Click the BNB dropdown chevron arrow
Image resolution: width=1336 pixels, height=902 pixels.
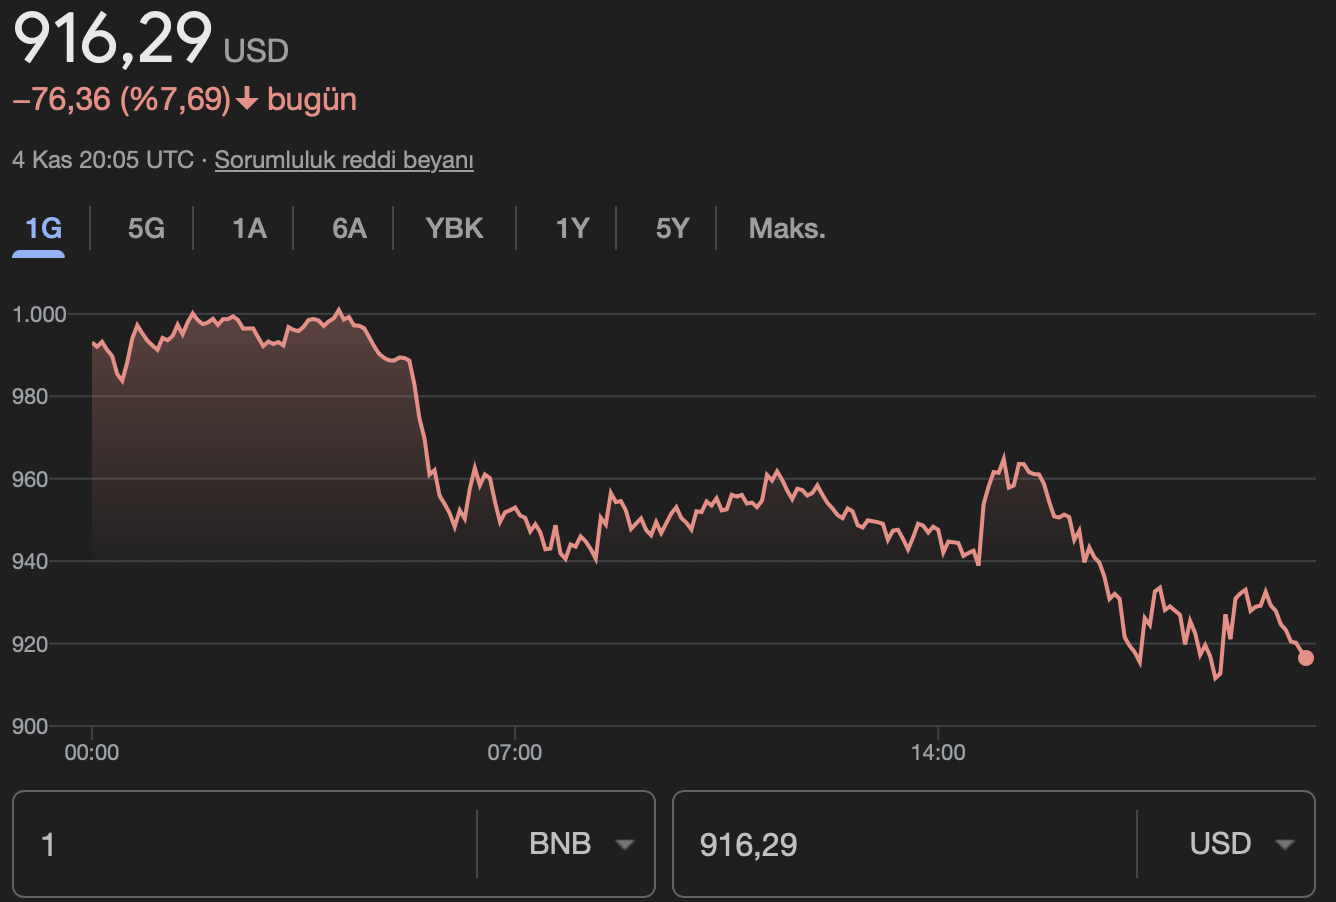click(625, 845)
